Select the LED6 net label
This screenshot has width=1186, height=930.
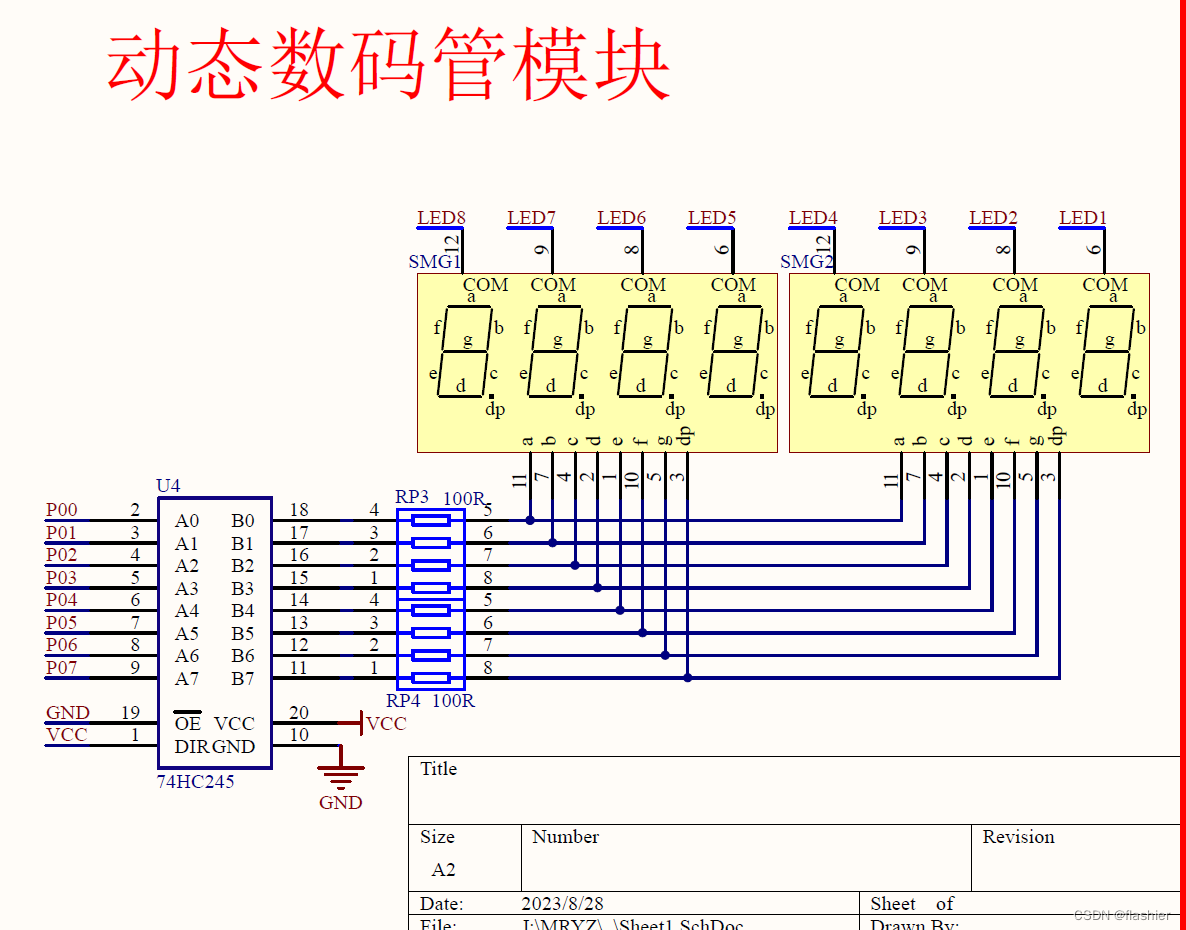click(x=621, y=218)
